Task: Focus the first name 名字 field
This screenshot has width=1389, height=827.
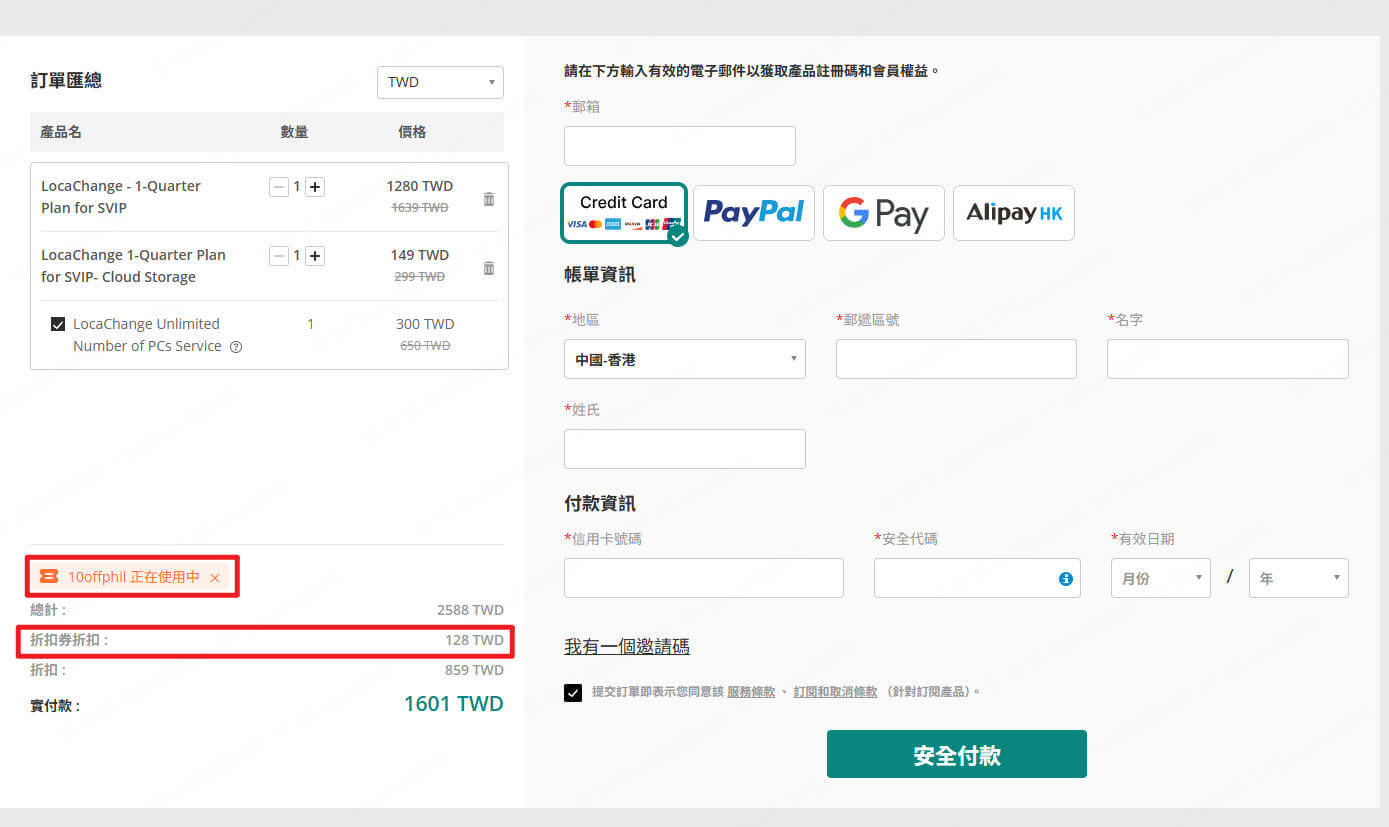Action: click(x=1228, y=359)
